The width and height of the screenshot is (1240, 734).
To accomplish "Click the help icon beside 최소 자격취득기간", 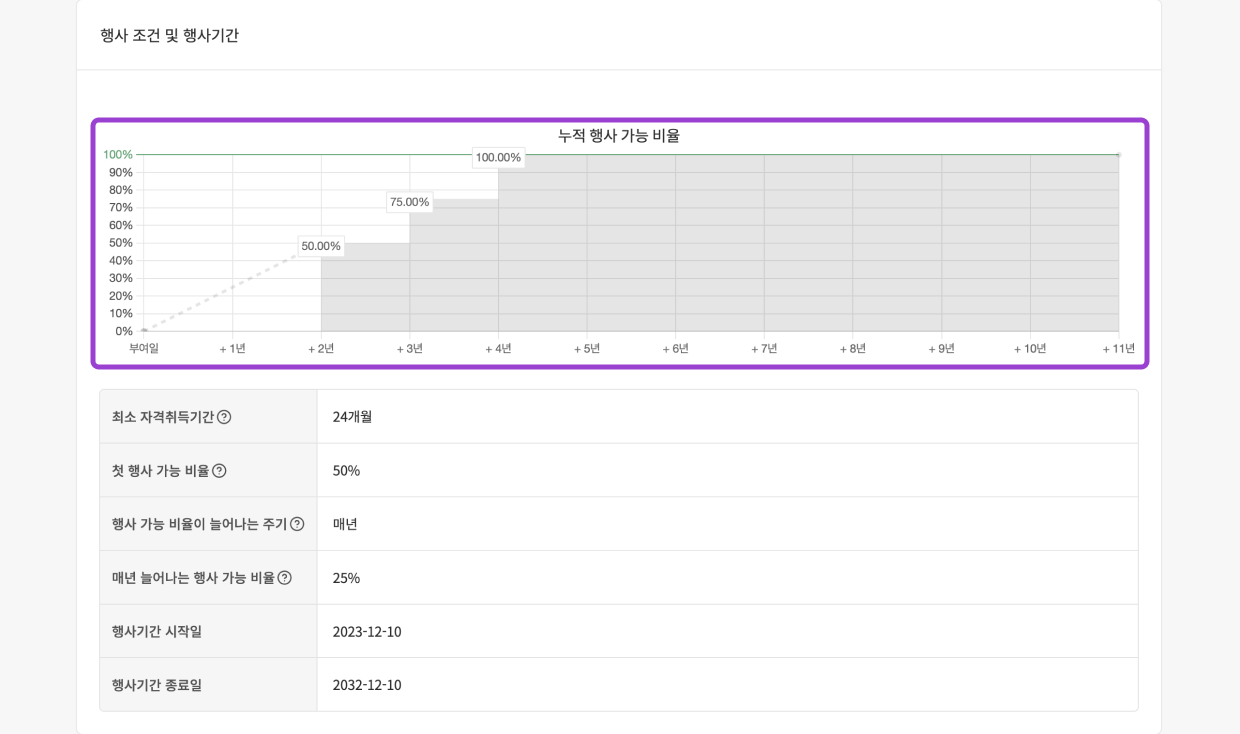I will point(224,418).
